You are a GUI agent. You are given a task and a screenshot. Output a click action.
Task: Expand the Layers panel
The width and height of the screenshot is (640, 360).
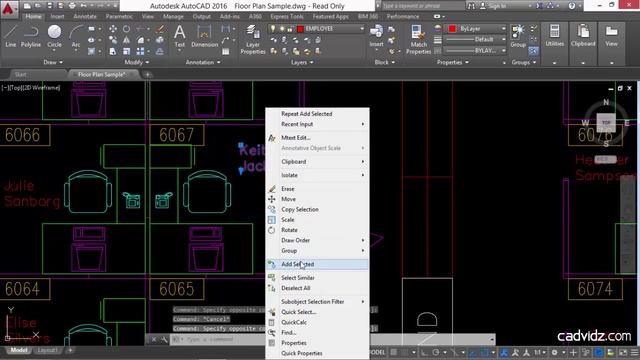[x=302, y=62]
